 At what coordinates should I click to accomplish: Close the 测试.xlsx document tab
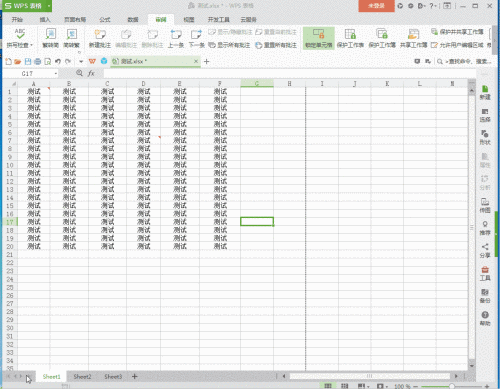coord(196,61)
